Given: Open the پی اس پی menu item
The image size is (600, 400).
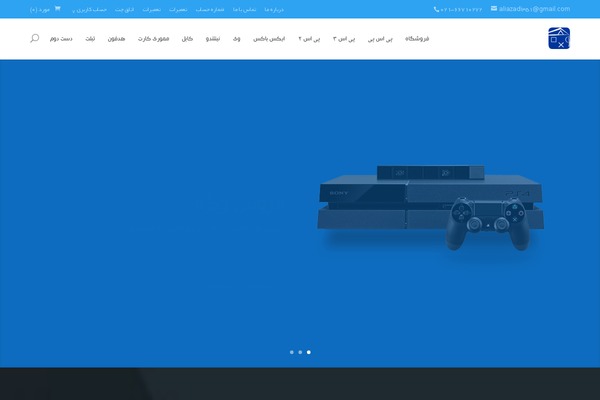Looking at the screenshot, I should [x=380, y=39].
